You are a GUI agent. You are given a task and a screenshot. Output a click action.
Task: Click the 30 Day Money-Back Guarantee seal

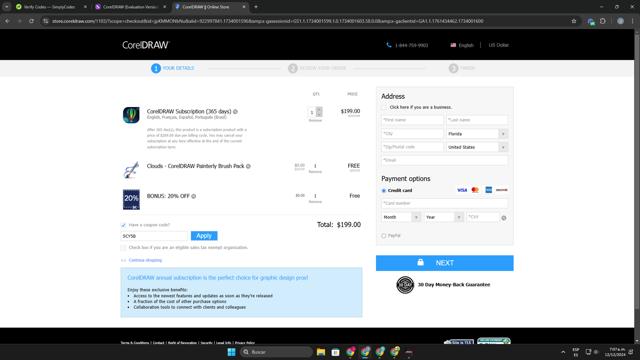coord(405,284)
